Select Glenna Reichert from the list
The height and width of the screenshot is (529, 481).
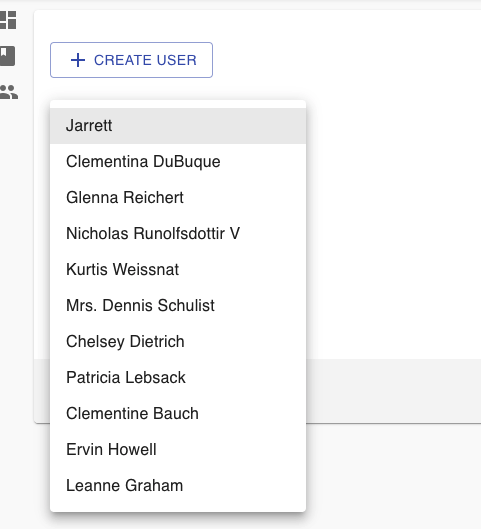pos(178,198)
